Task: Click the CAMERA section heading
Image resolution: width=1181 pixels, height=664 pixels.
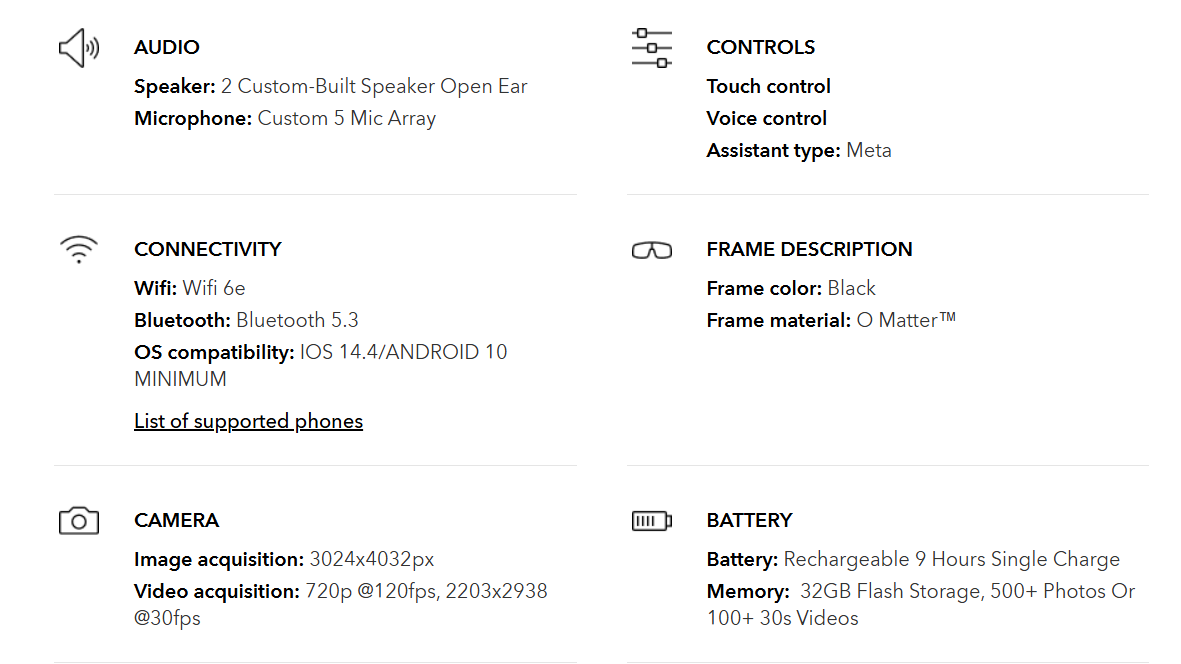Action: click(176, 520)
